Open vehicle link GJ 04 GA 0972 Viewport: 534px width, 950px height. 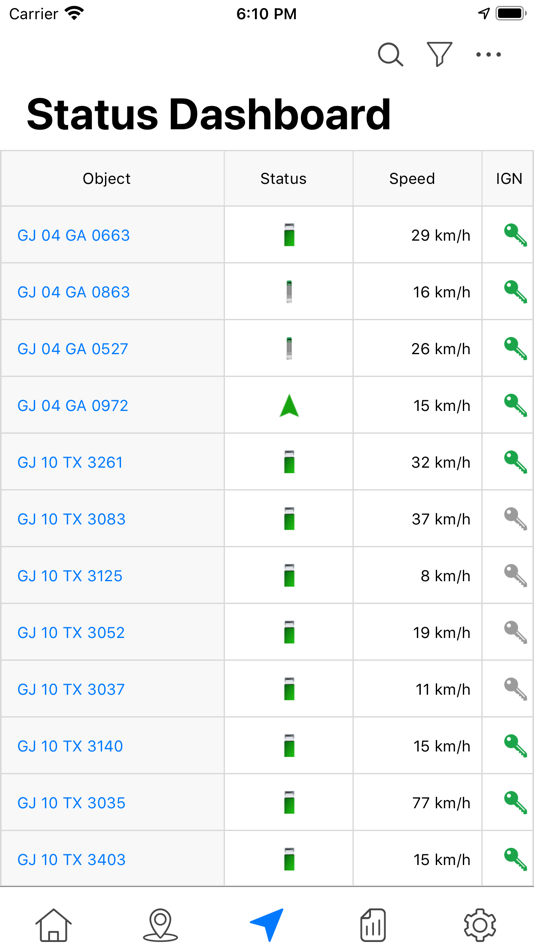[73, 405]
